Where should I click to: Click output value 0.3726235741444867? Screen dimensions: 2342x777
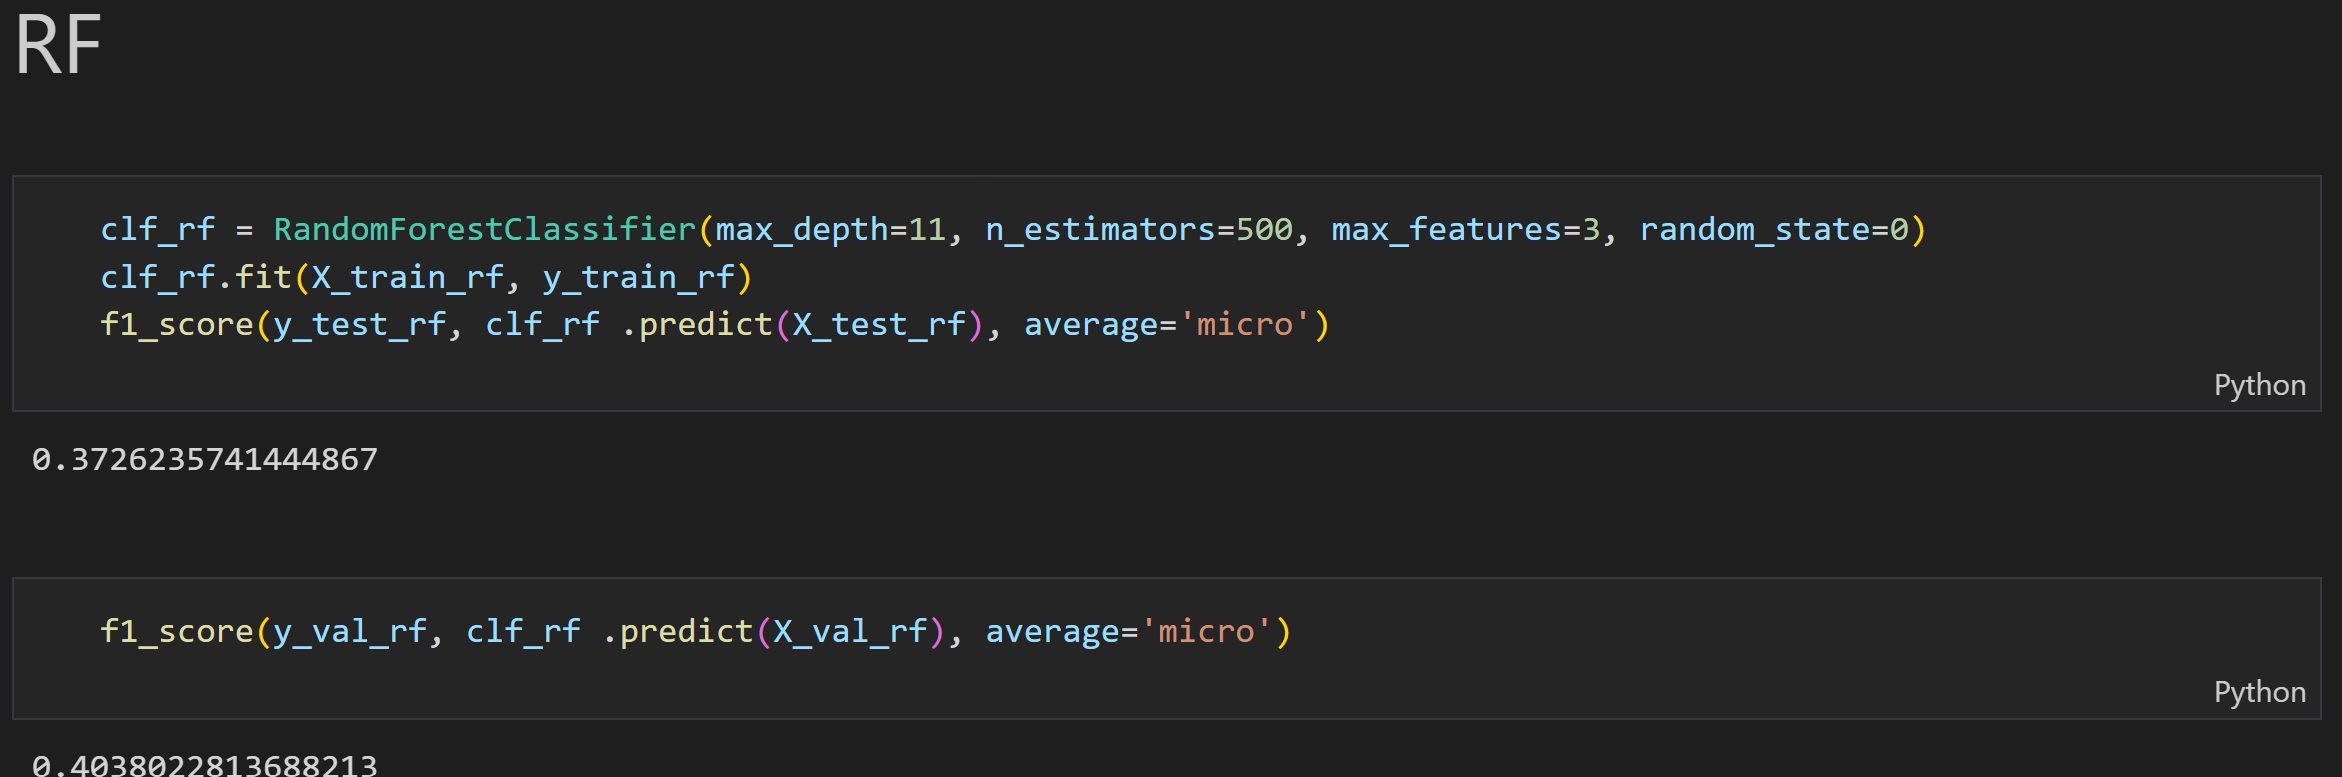[205, 459]
